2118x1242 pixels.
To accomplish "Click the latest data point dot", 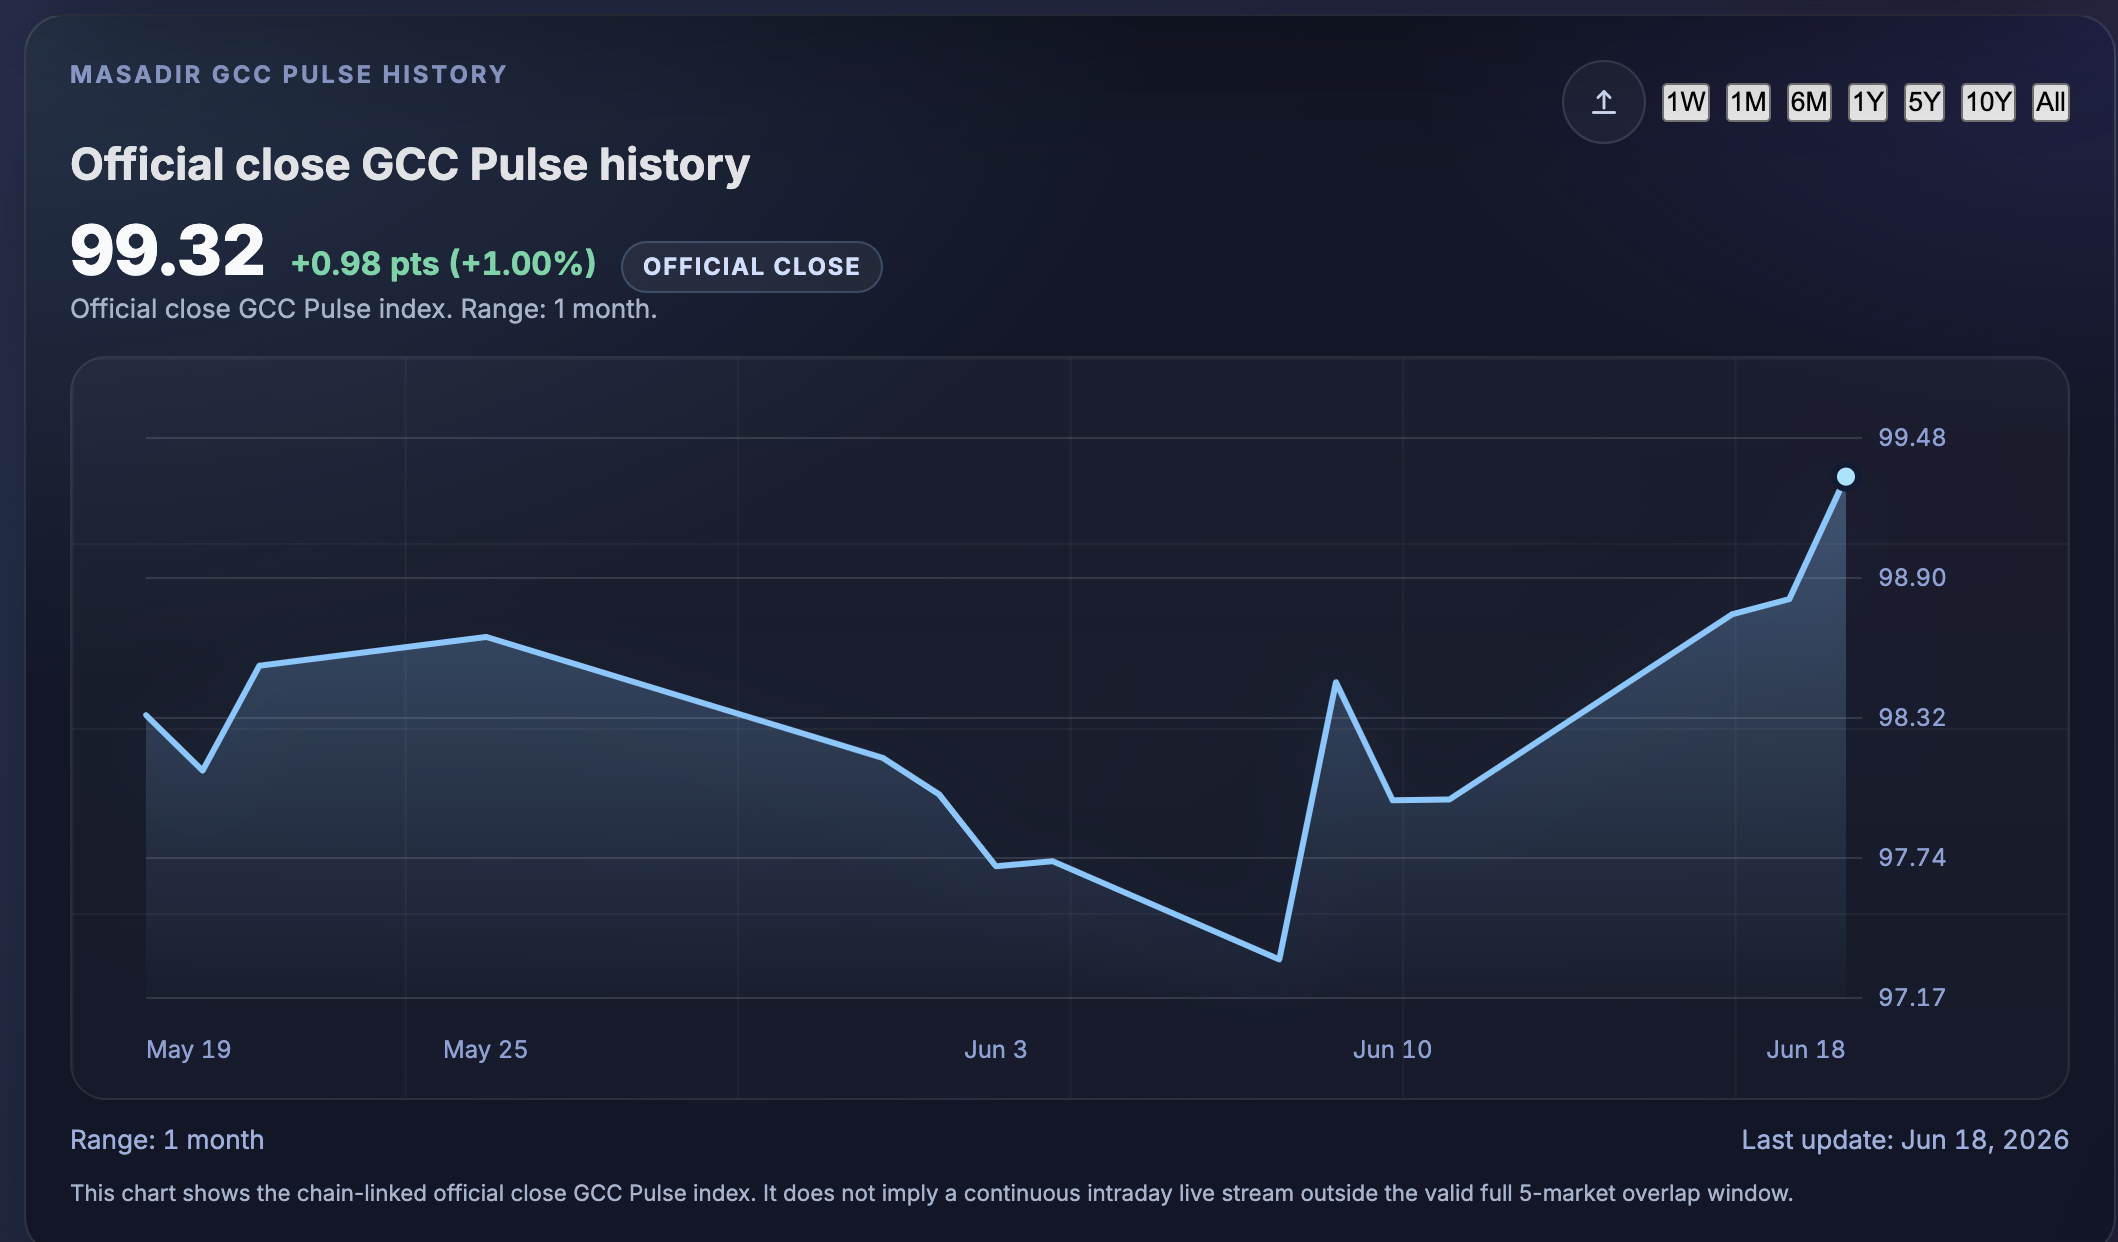I will coord(1846,477).
